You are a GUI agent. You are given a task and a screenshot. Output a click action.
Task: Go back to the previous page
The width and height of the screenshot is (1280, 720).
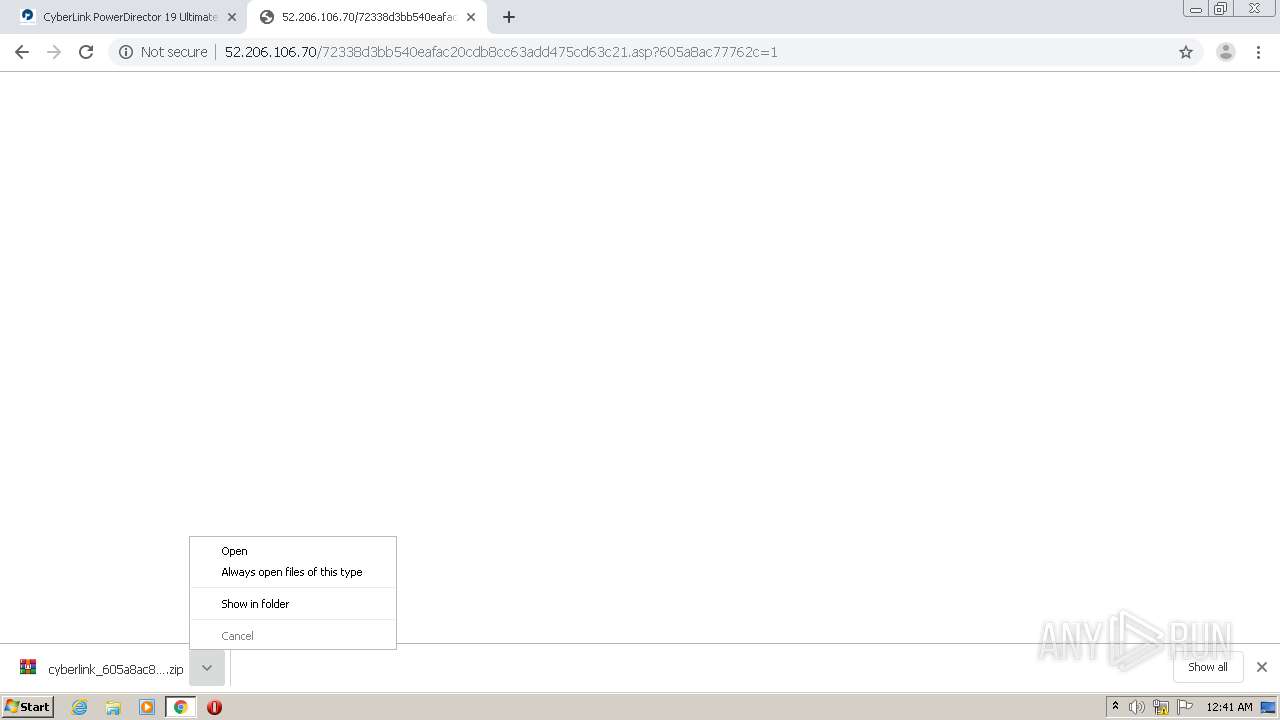point(22,52)
